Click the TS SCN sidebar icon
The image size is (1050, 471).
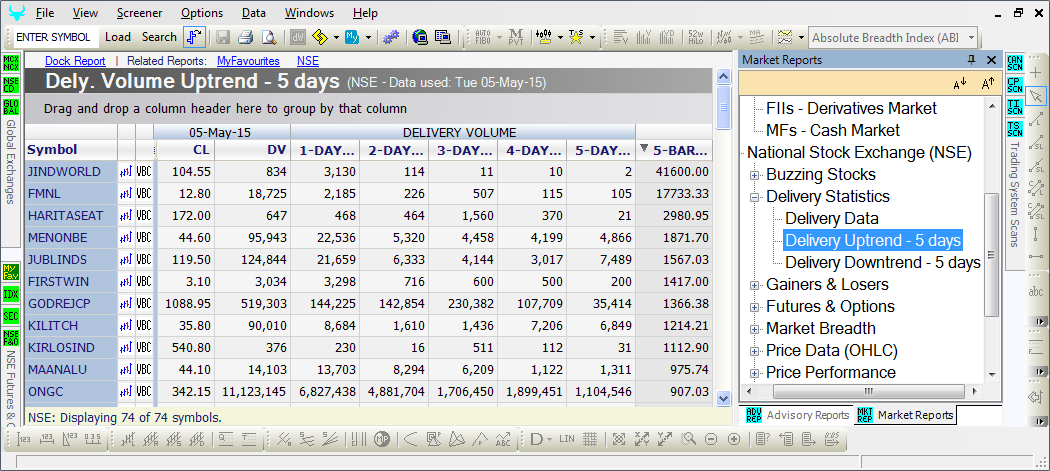coord(1015,128)
